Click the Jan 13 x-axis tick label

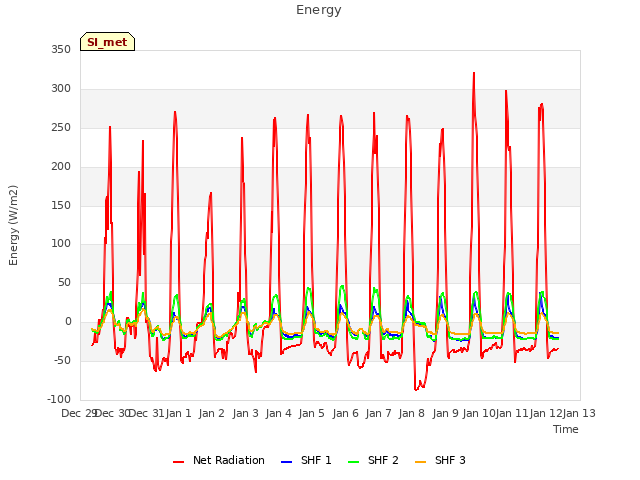579,413
